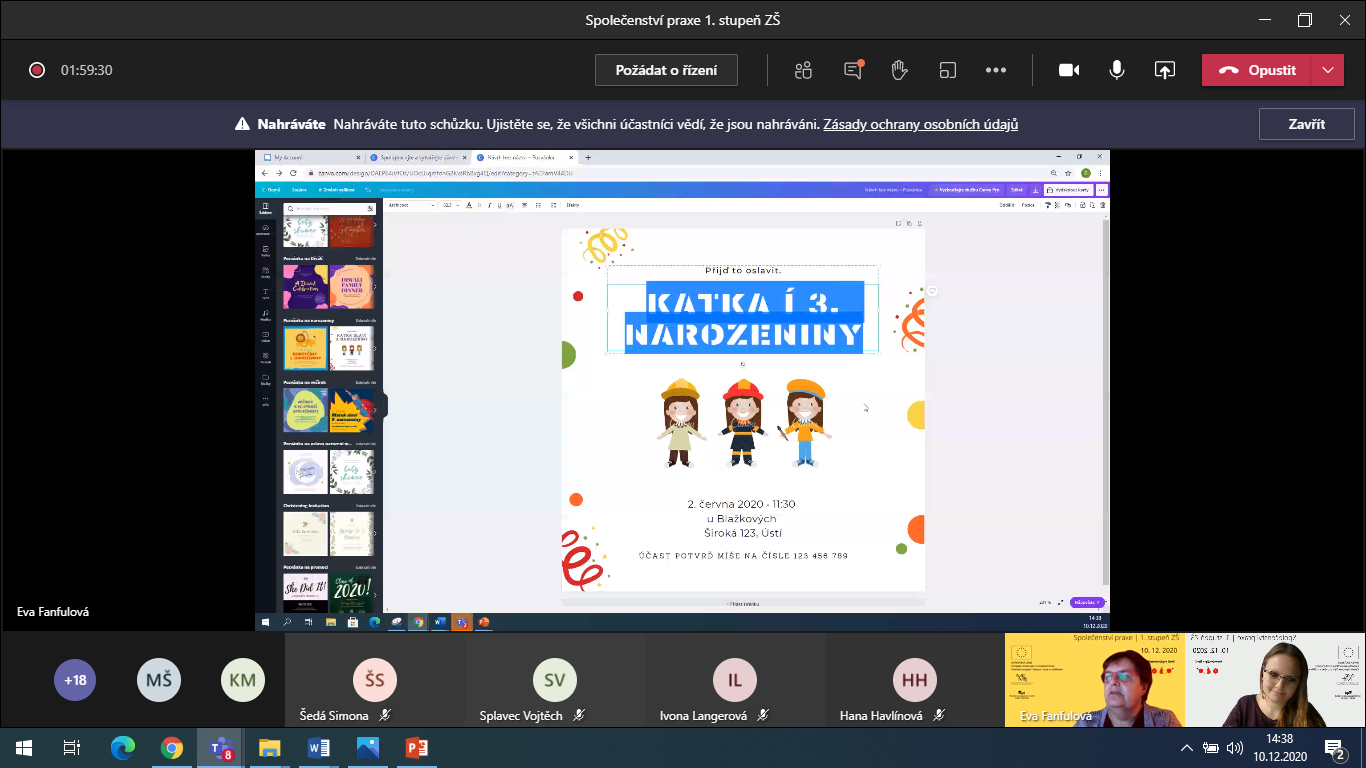Click the Požádat o řízení button
Image resolution: width=1366 pixels, height=768 pixels.
tap(667, 70)
